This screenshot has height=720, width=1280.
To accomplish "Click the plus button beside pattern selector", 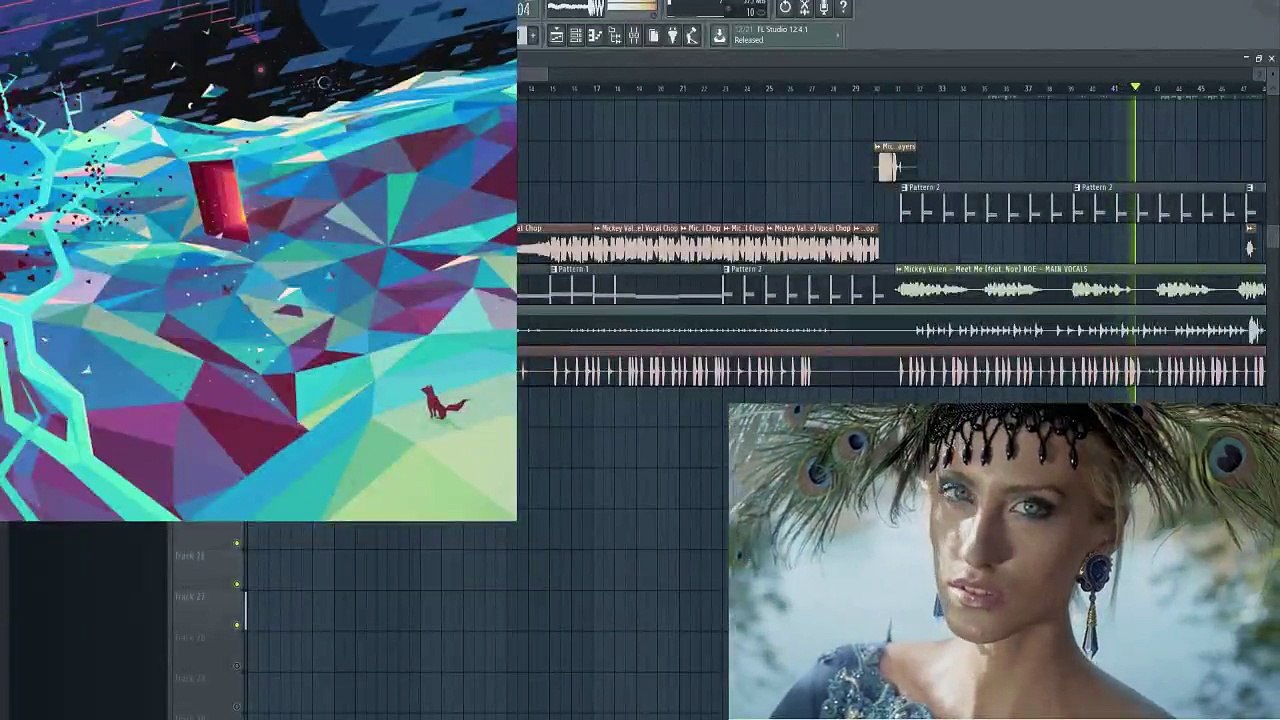I will (533, 36).
